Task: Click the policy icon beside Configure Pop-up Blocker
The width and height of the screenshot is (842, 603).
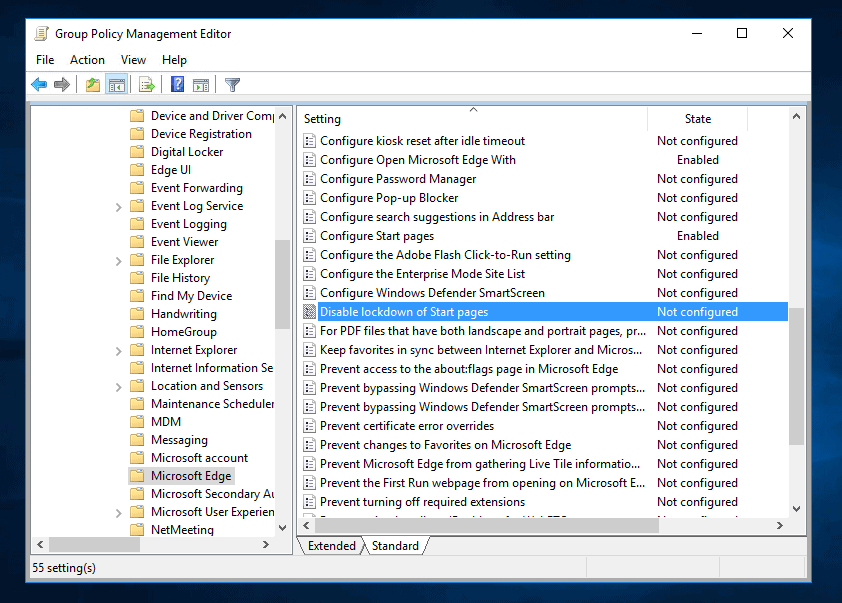Action: point(309,198)
